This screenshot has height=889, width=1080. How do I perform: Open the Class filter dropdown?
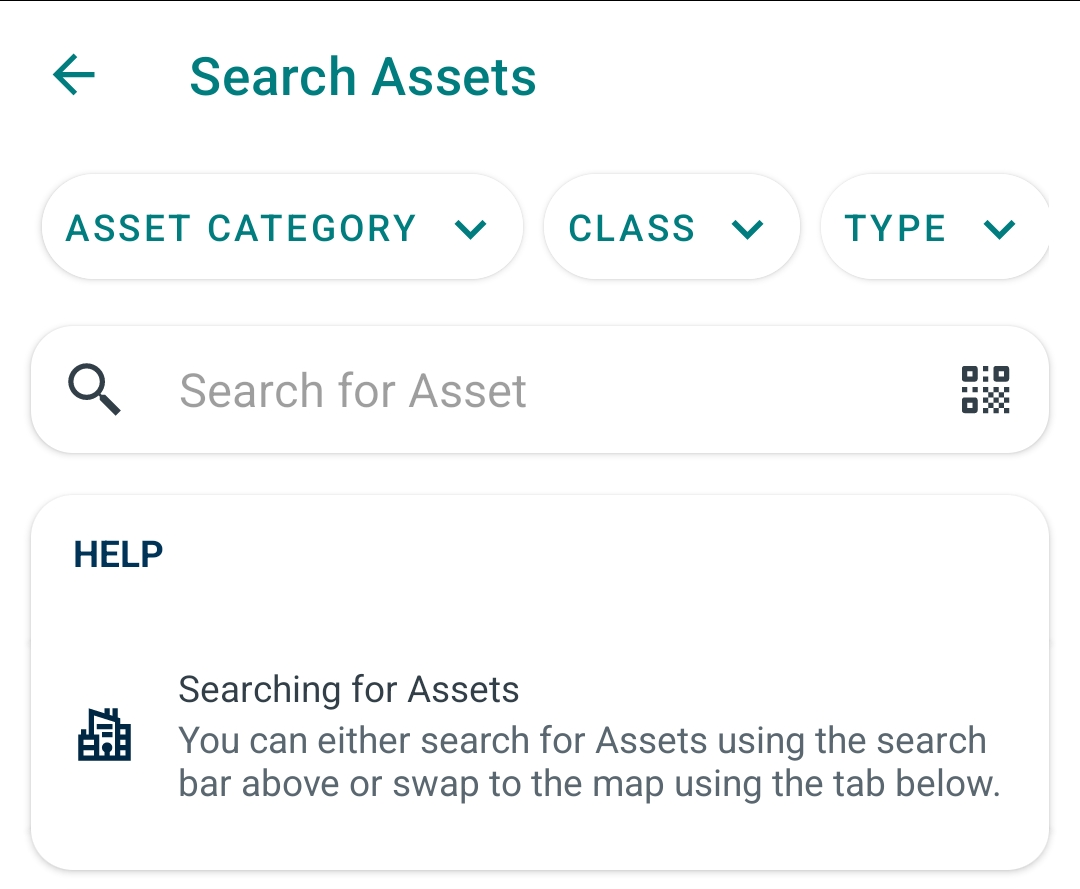[x=672, y=227]
